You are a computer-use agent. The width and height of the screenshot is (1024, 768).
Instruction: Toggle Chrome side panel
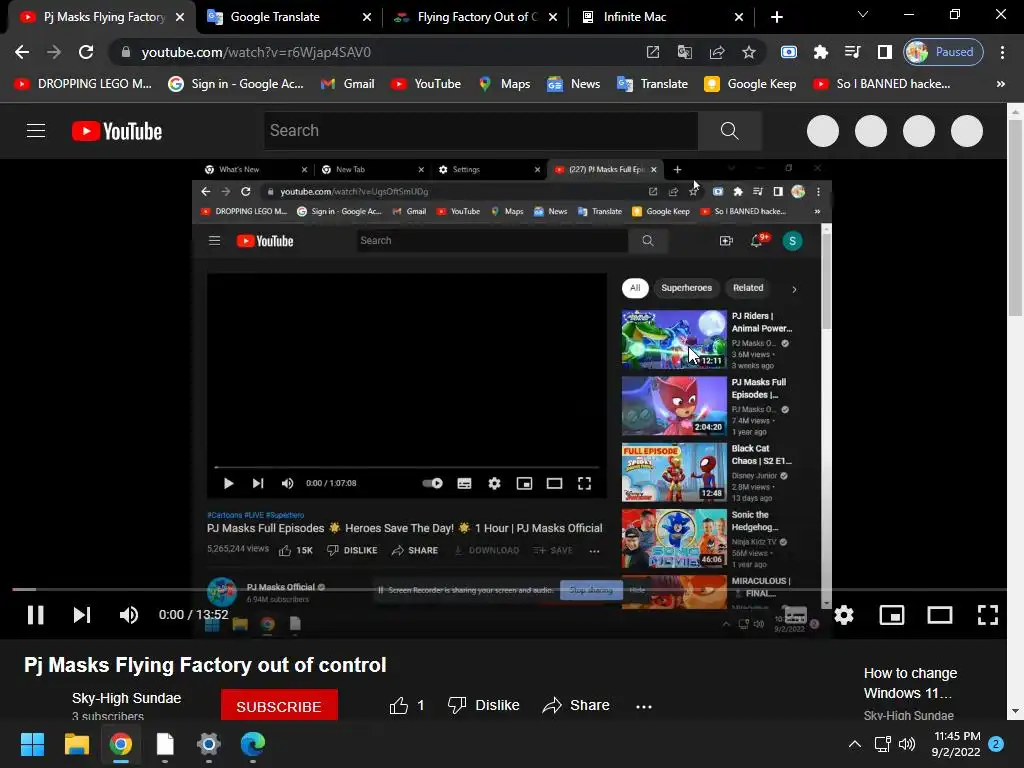[x=884, y=52]
